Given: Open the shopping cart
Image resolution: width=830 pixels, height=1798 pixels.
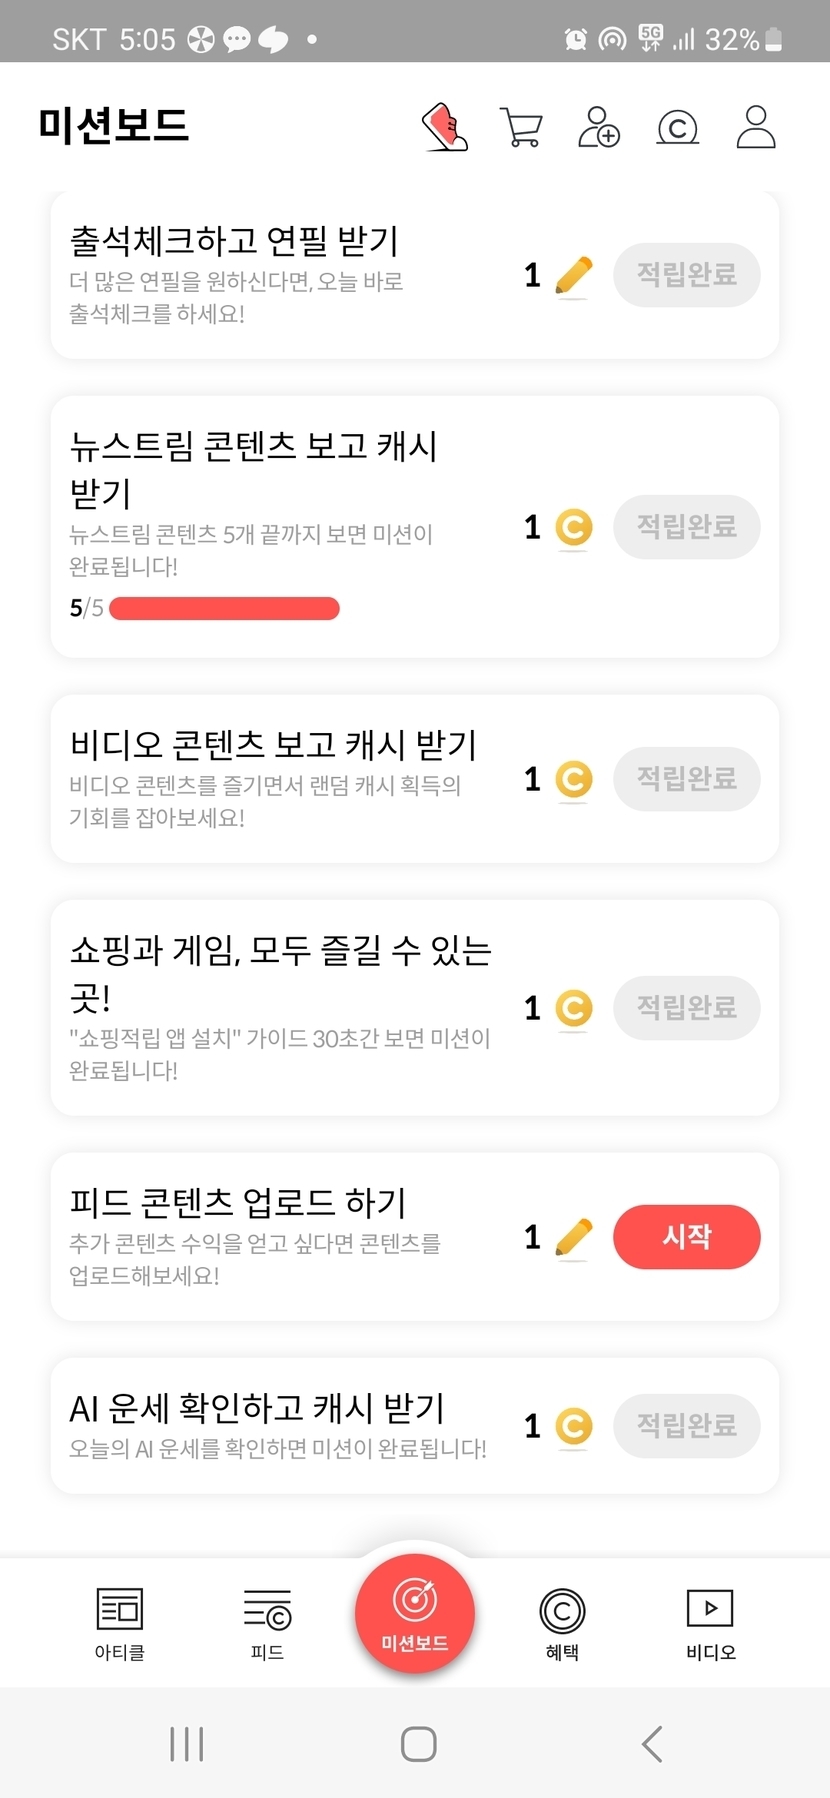Looking at the screenshot, I should coord(521,128).
